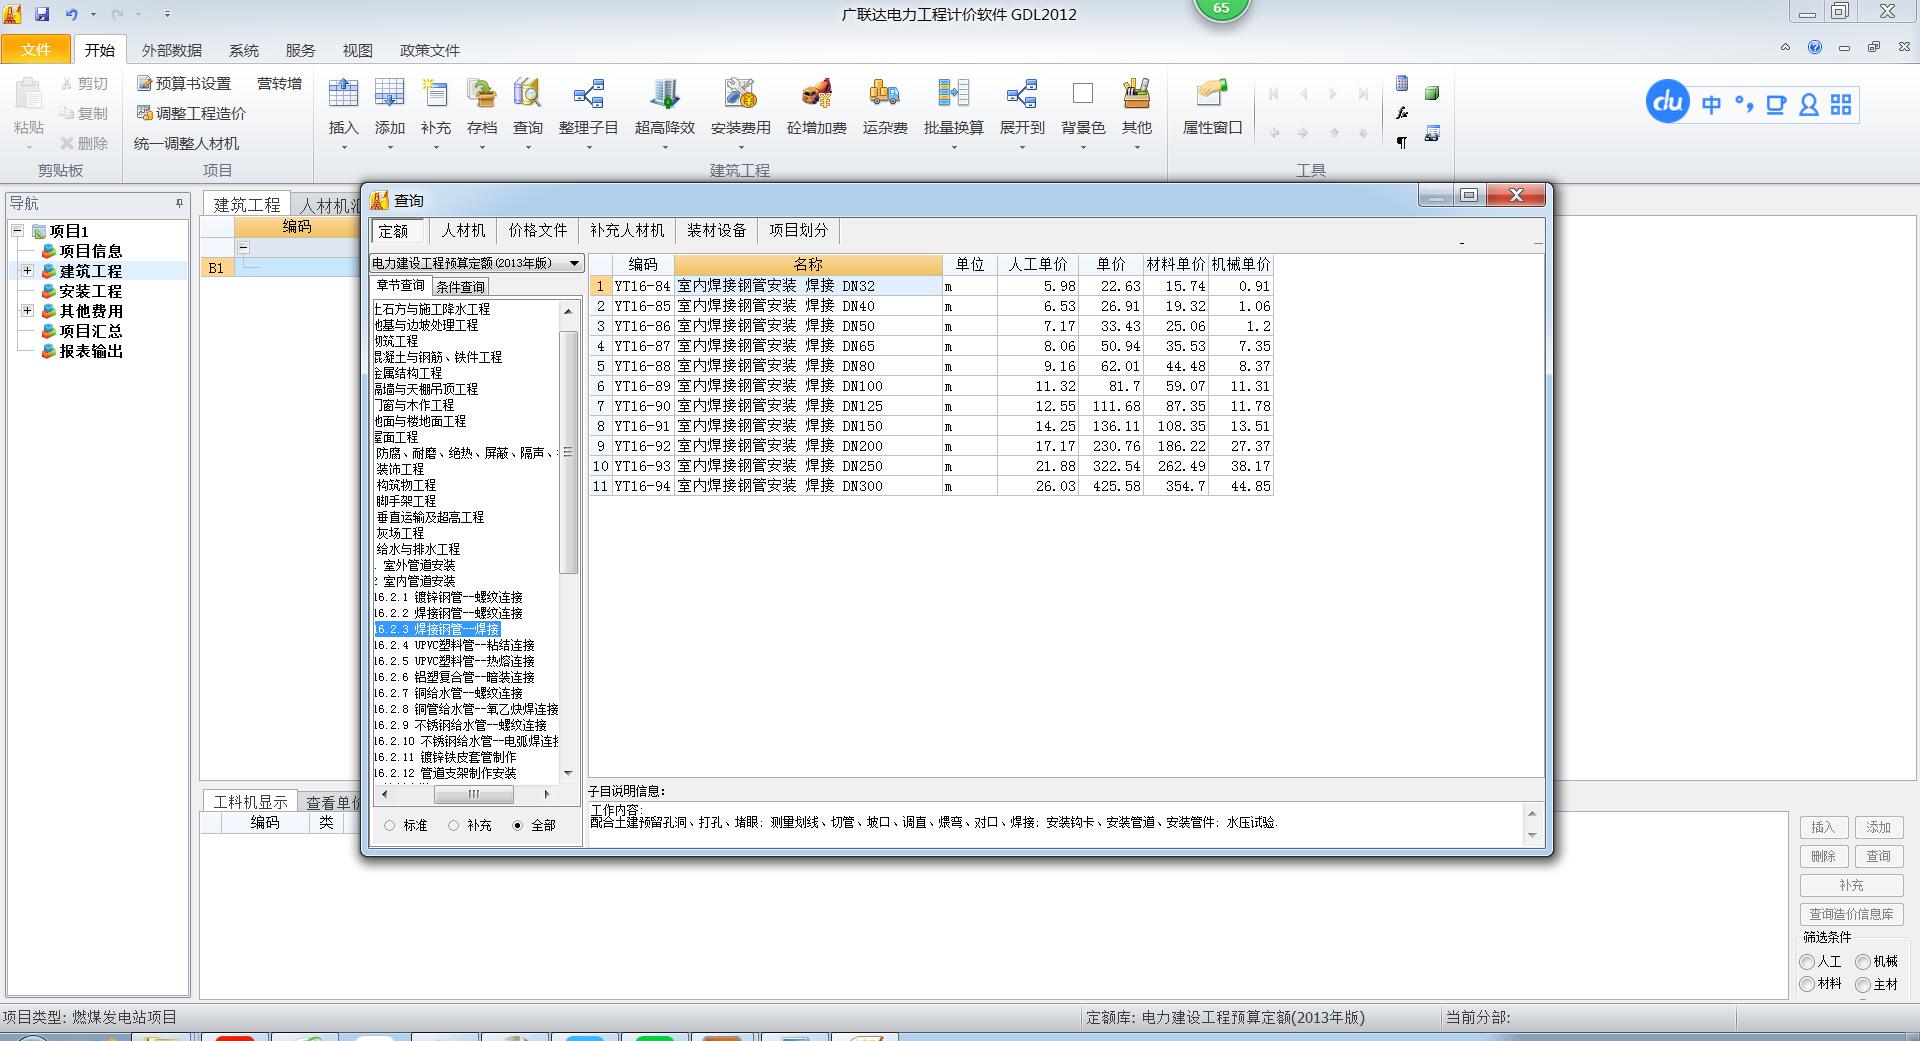Click the 背景色 ribbon icon
Image resolution: width=1920 pixels, height=1041 pixels.
tap(1082, 94)
